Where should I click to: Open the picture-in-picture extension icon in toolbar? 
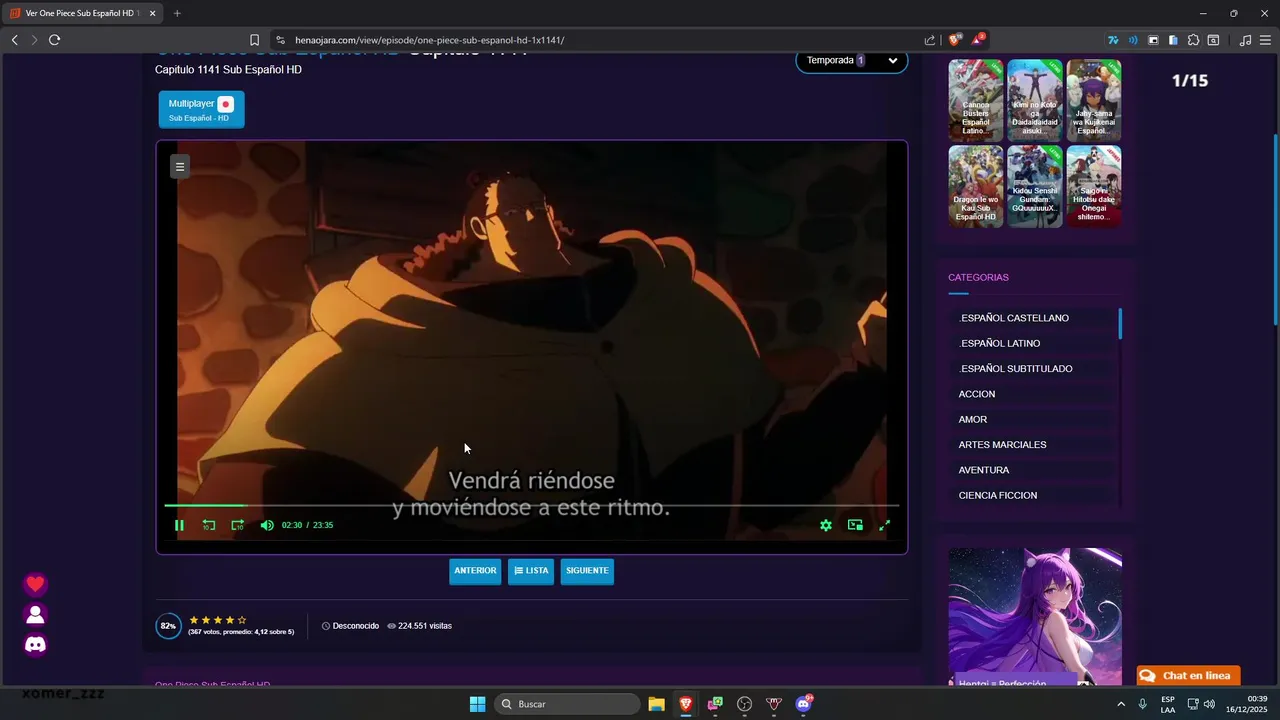1153,40
